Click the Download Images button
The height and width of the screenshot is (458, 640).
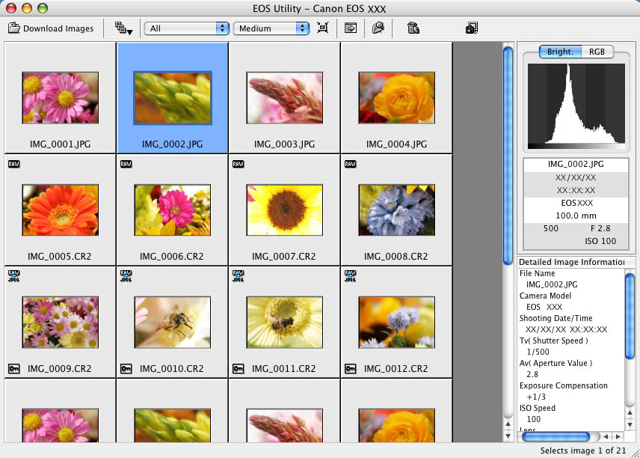point(51,28)
